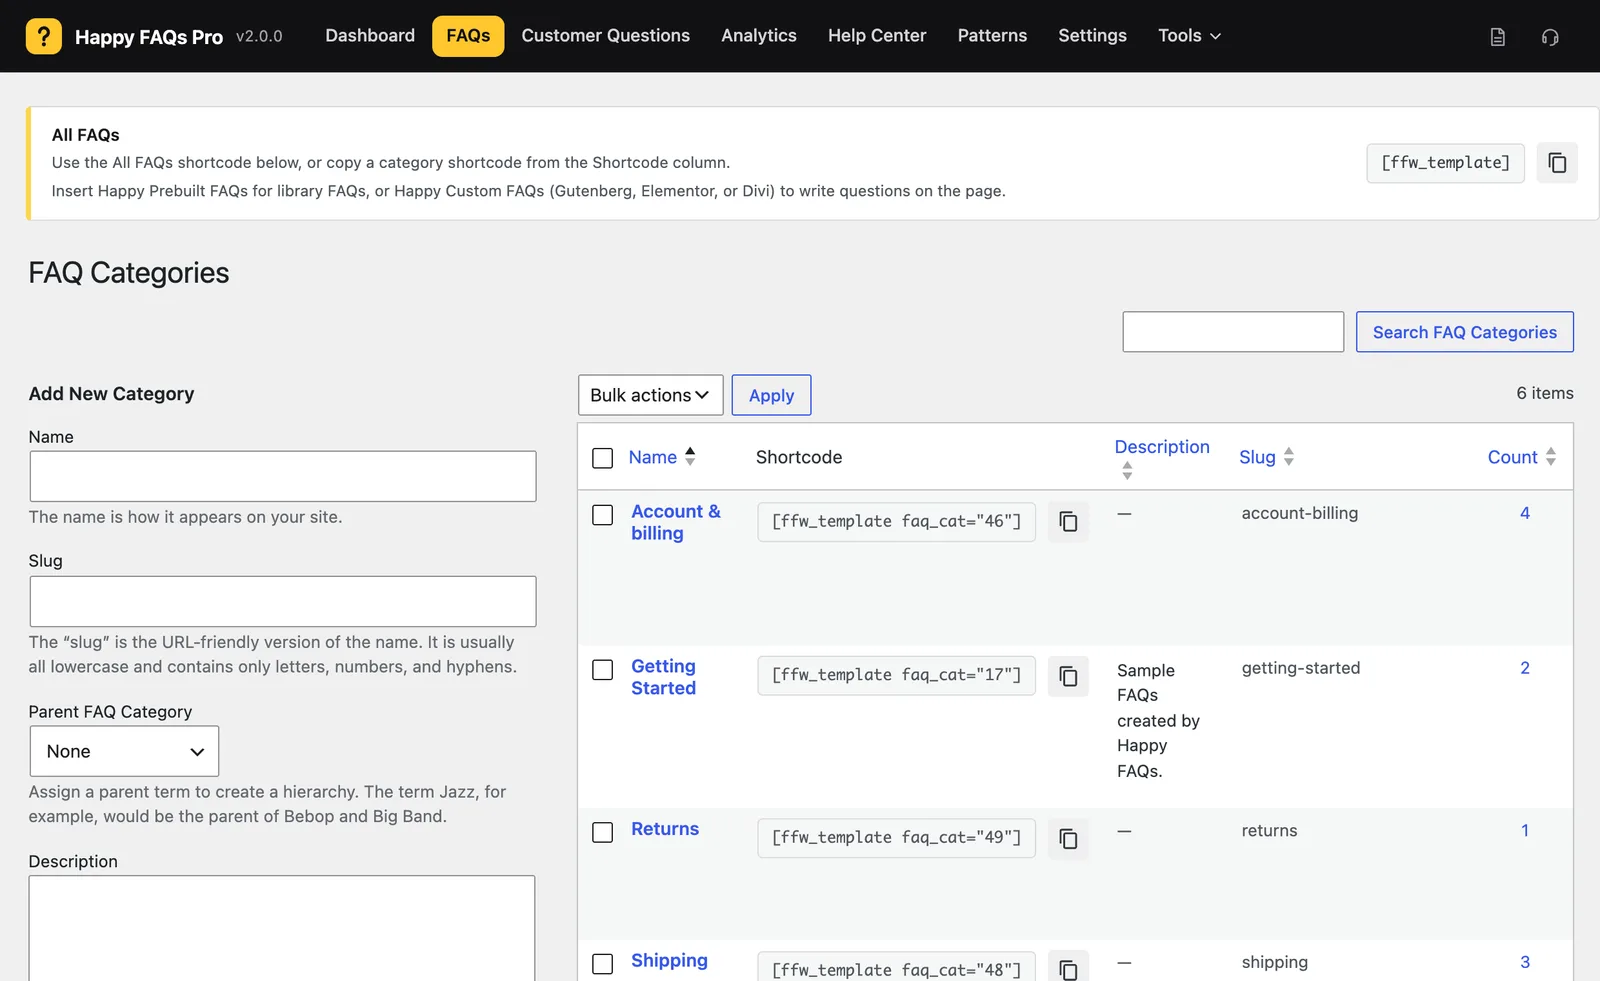Click the category search input field

click(1233, 332)
